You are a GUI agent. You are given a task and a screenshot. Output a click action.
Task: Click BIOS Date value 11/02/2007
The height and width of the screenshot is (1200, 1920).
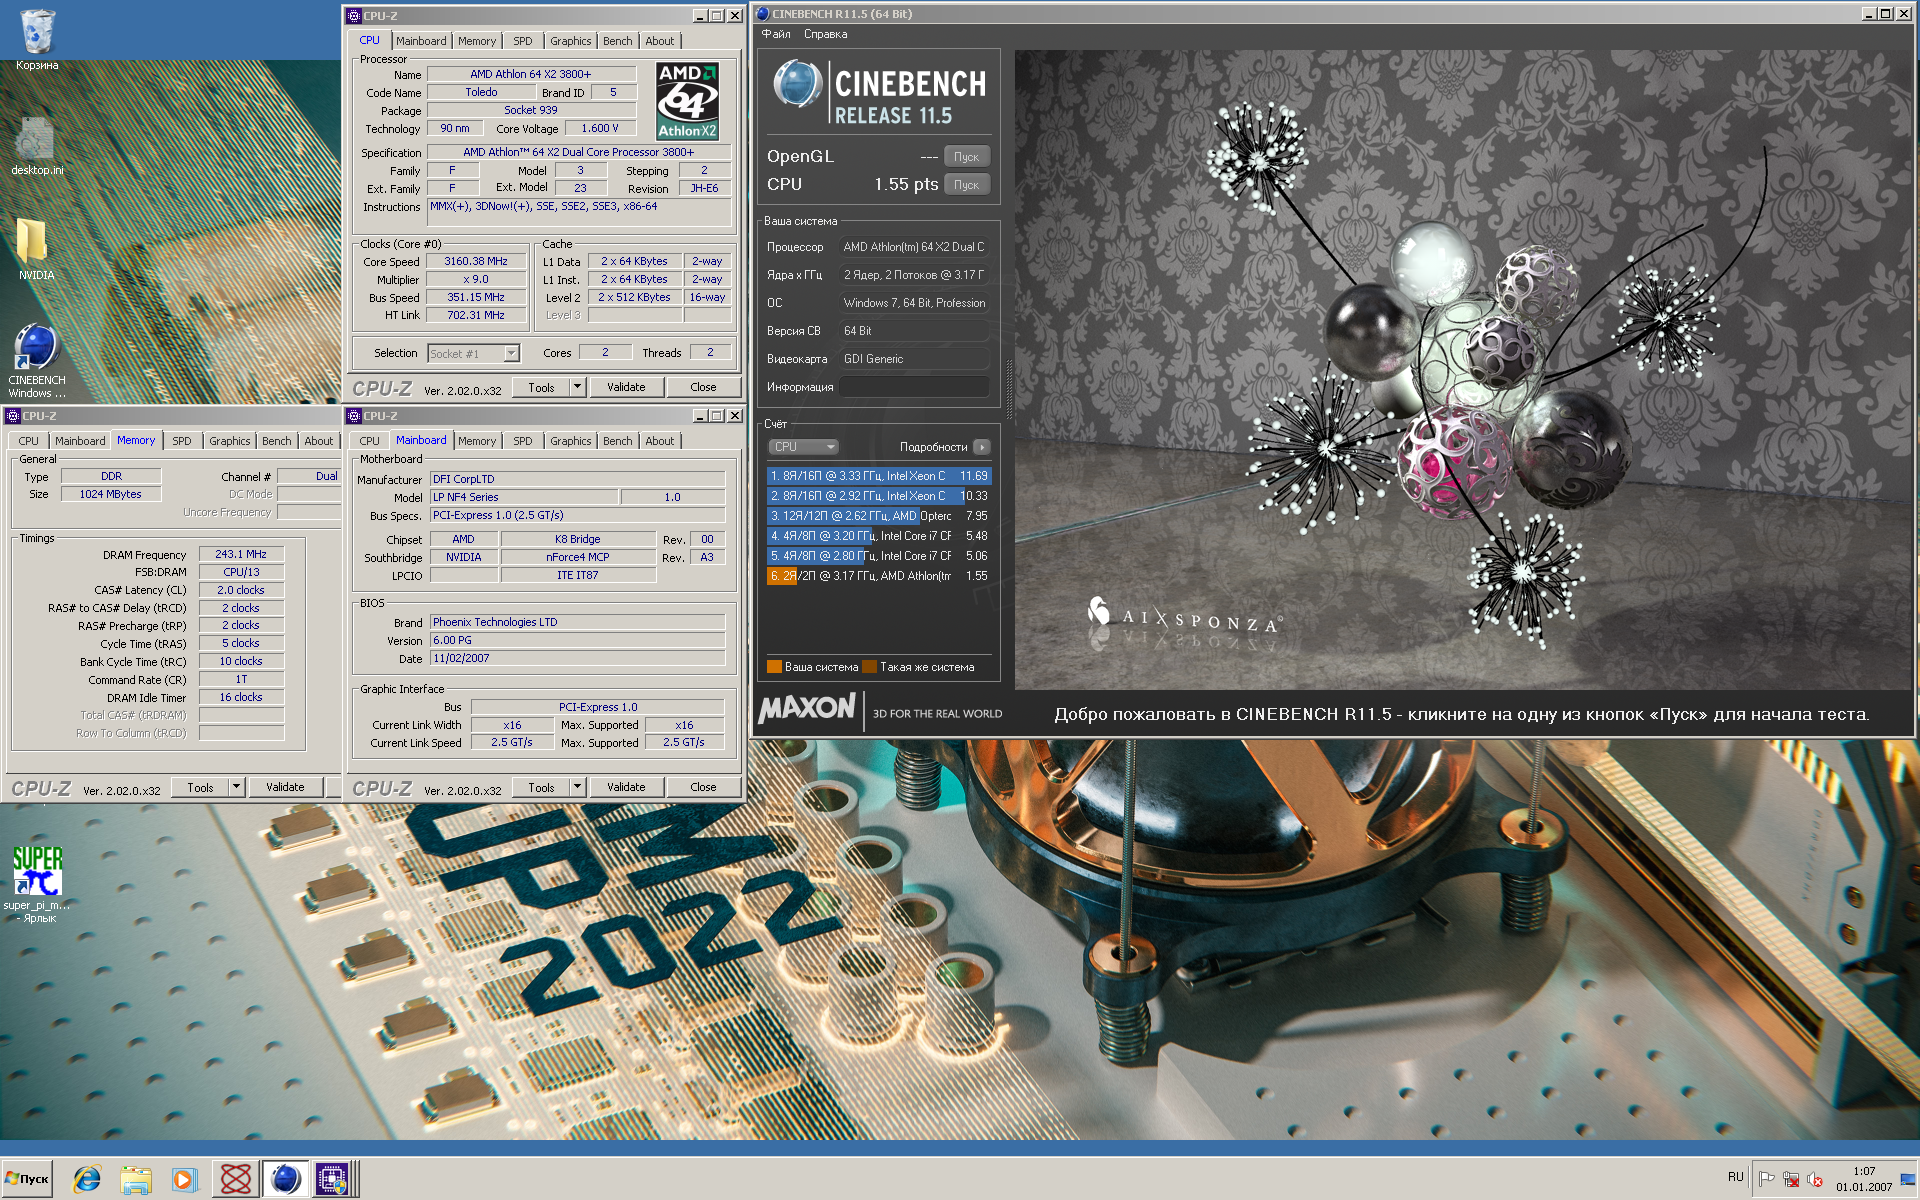(x=577, y=658)
